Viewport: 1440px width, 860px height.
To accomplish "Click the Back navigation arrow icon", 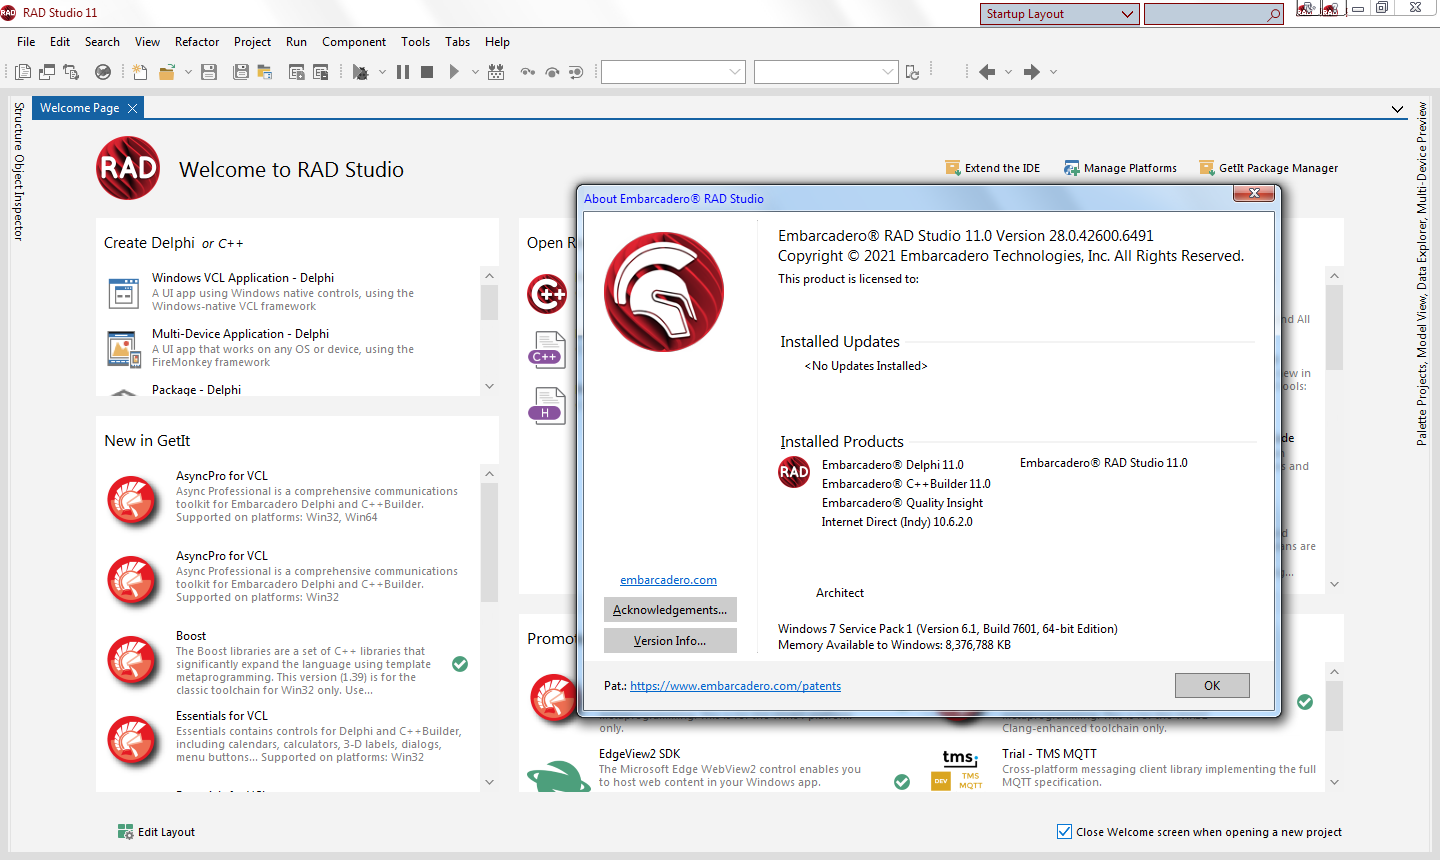I will pyautogui.click(x=987, y=72).
